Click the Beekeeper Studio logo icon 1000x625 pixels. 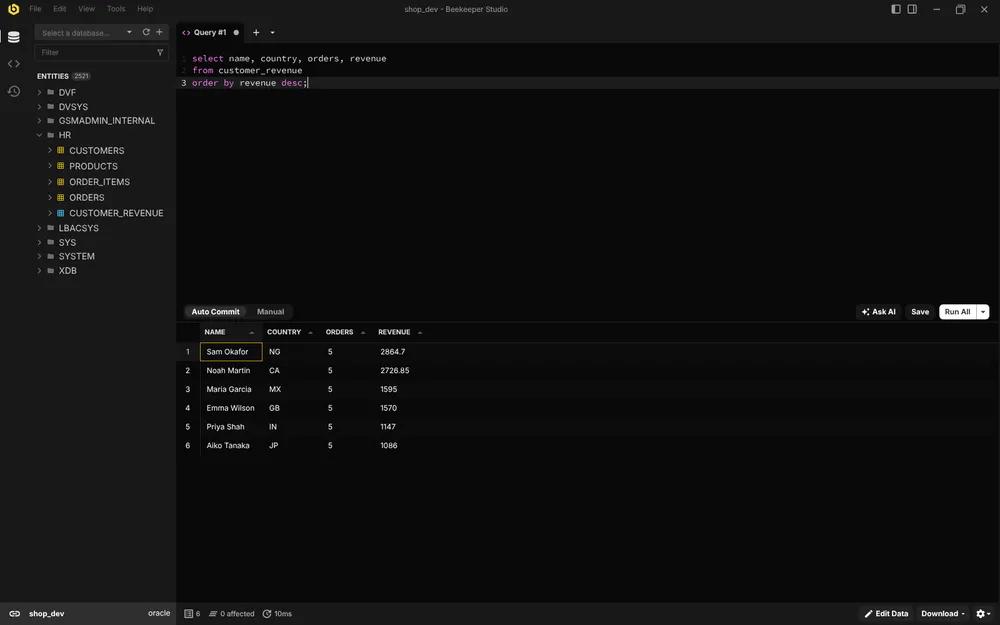(x=13, y=9)
